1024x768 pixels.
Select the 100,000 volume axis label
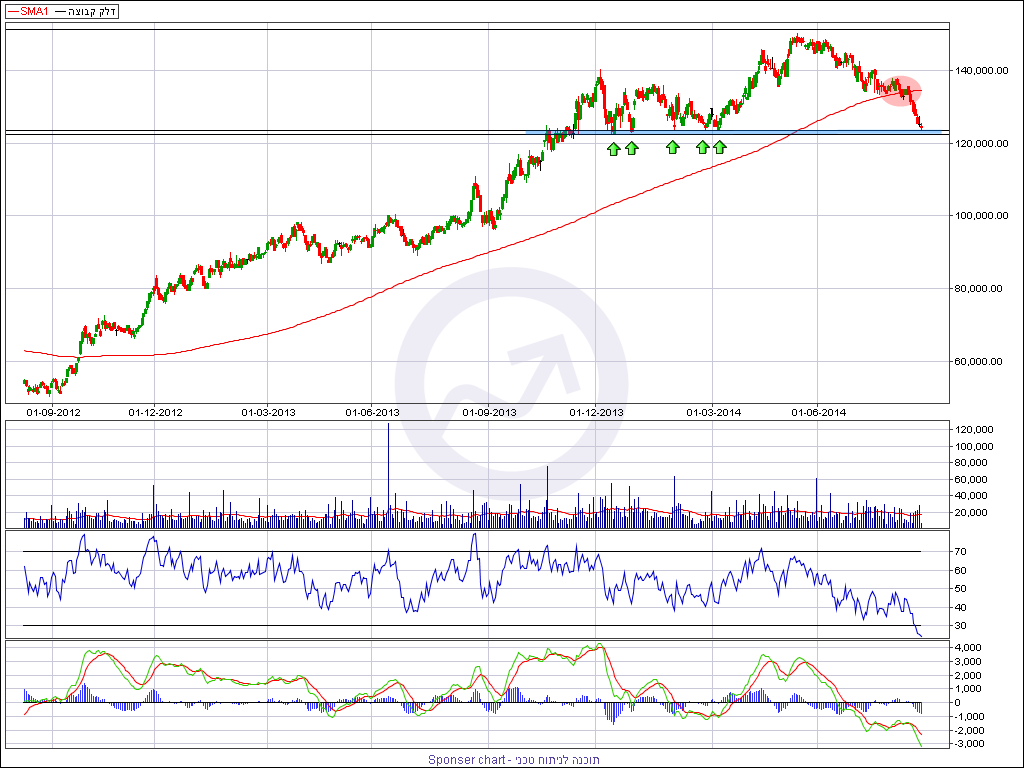click(x=974, y=447)
